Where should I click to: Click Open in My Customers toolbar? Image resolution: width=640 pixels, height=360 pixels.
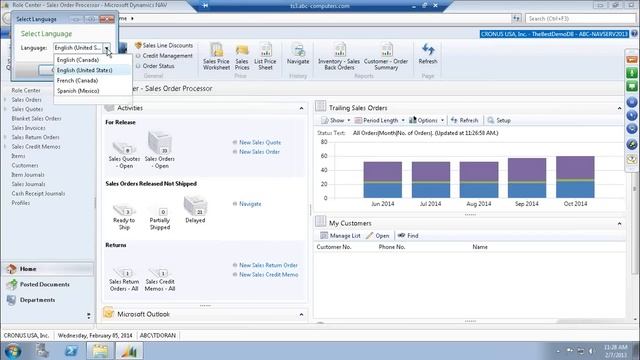coord(378,236)
